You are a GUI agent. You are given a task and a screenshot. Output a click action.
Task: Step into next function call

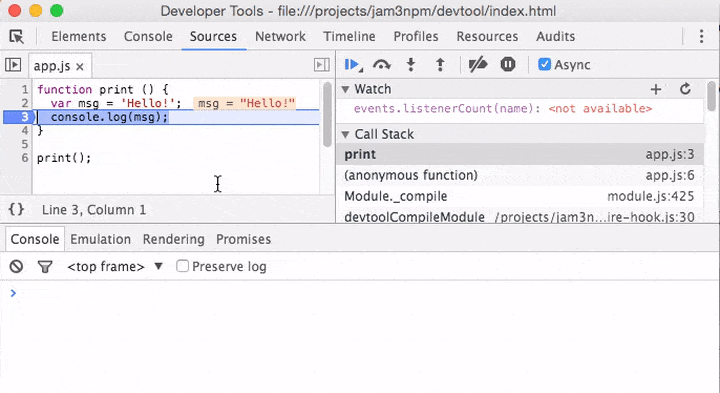tap(411, 65)
